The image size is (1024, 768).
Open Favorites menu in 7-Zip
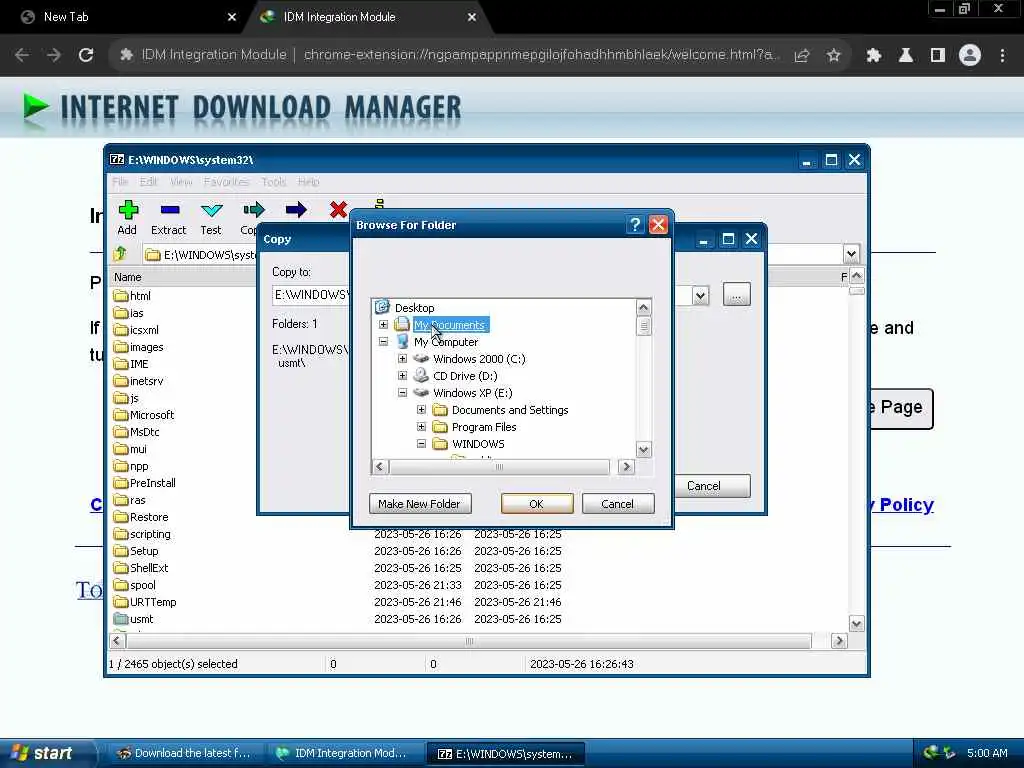pyautogui.click(x=226, y=182)
